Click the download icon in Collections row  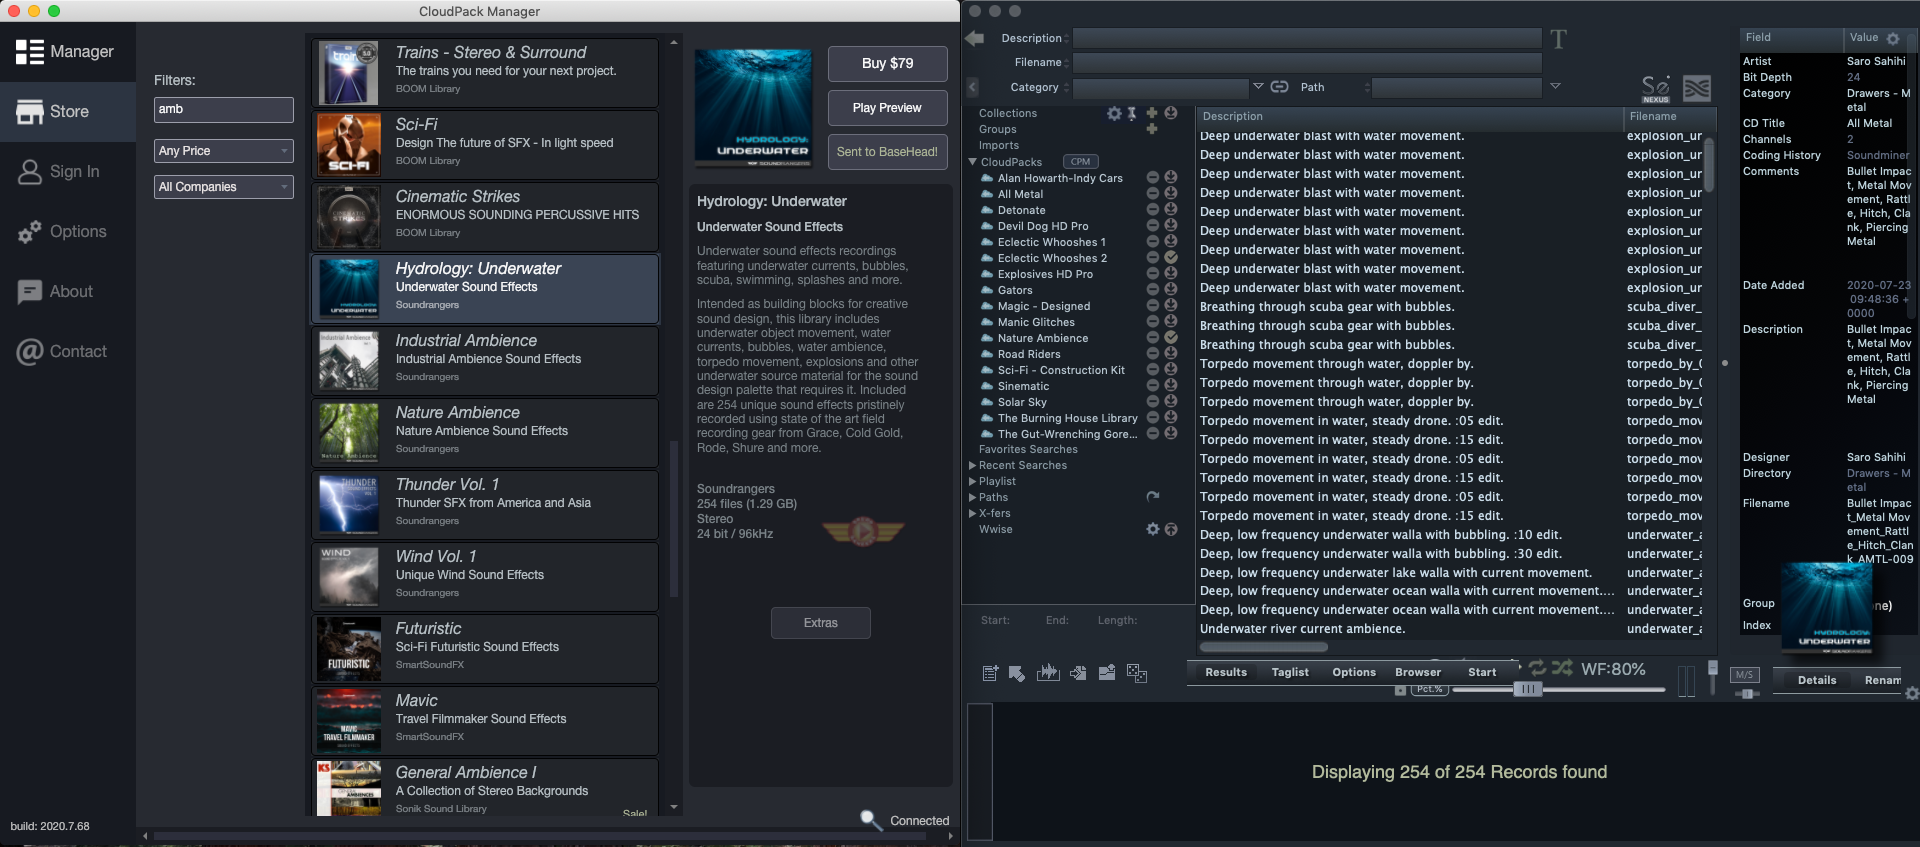[x=1171, y=113]
